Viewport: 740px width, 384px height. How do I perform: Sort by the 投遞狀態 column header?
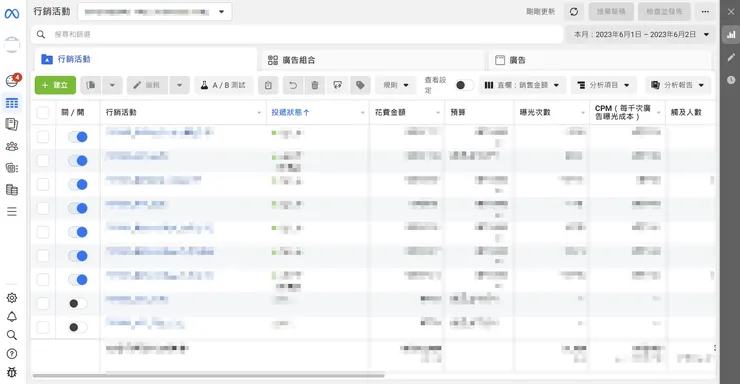pyautogui.click(x=290, y=112)
